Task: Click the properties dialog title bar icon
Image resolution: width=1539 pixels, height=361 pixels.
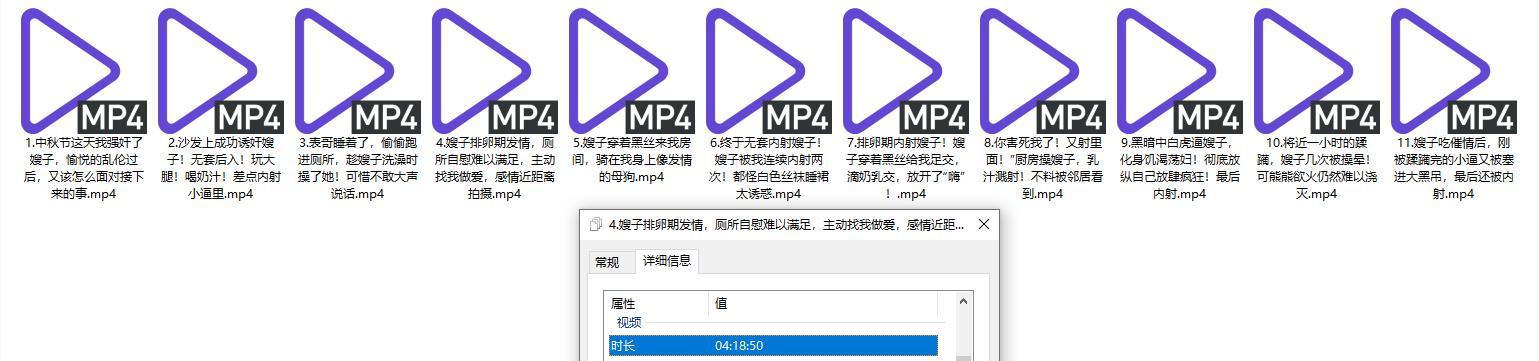Action: [x=596, y=225]
